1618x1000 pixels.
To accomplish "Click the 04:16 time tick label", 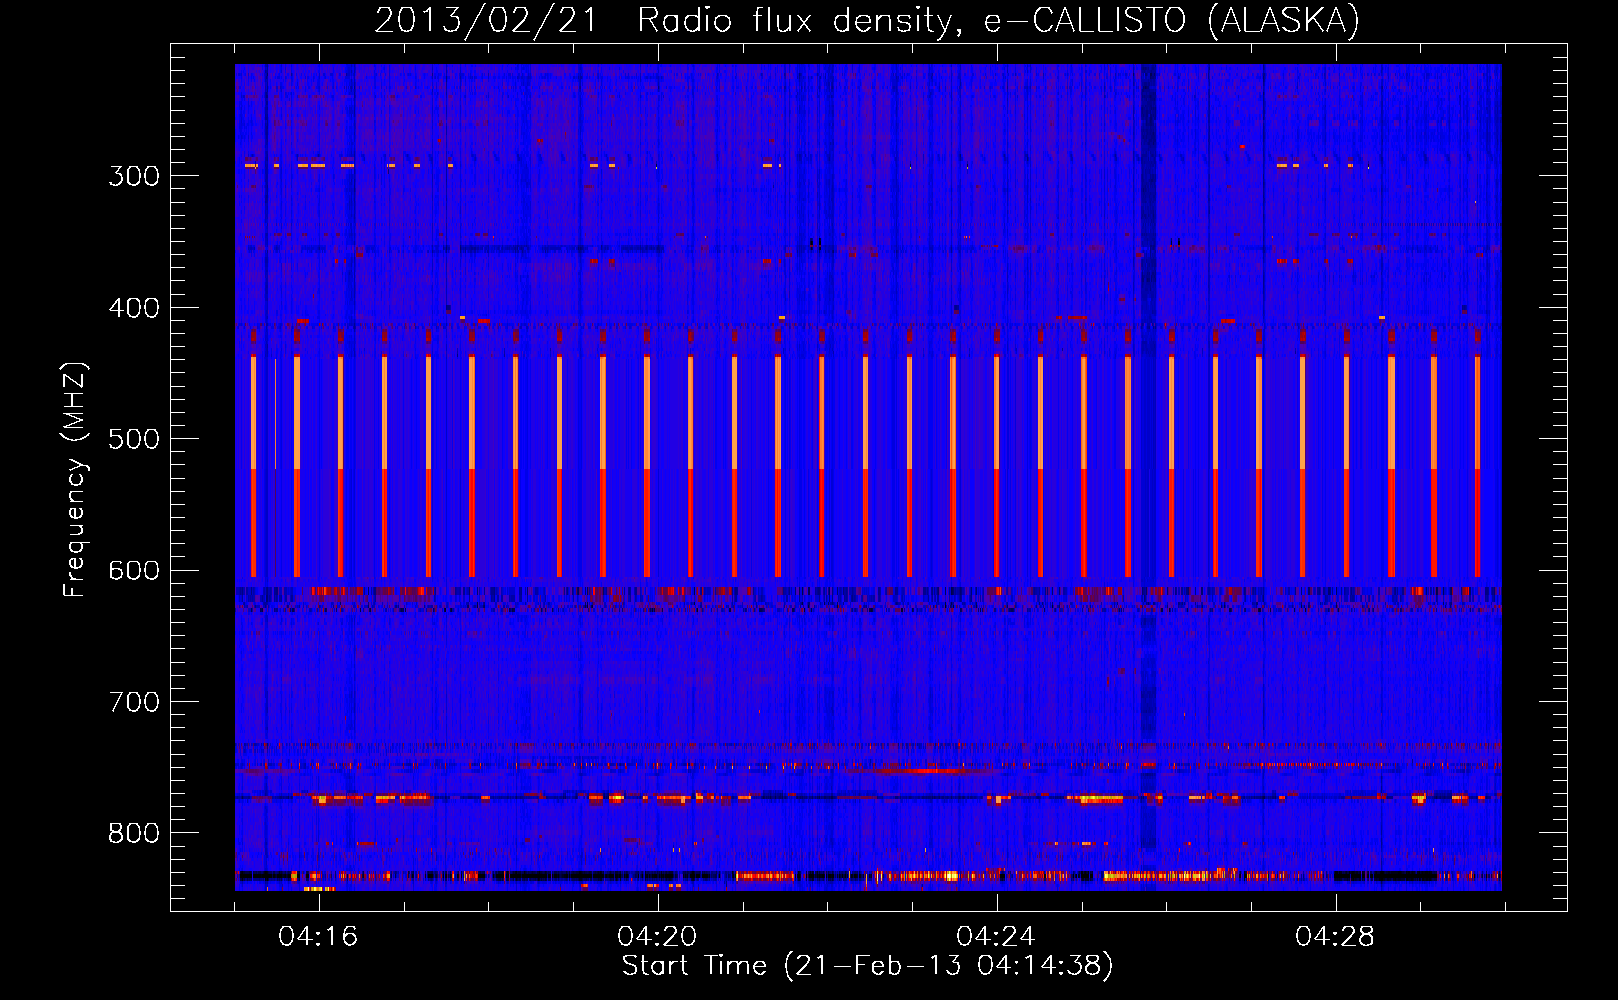I will point(318,937).
